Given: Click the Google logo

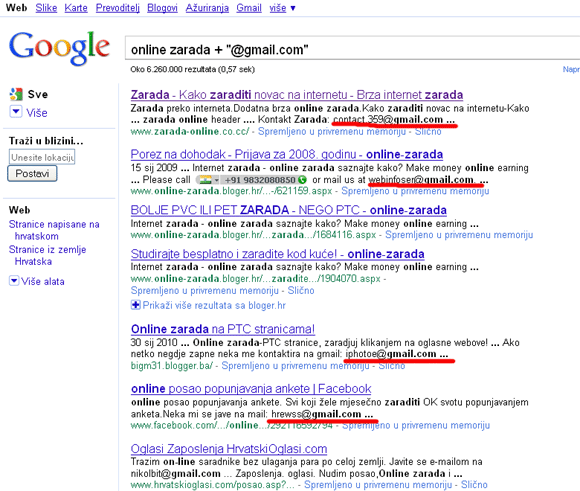Looking at the screenshot, I should point(59,49).
